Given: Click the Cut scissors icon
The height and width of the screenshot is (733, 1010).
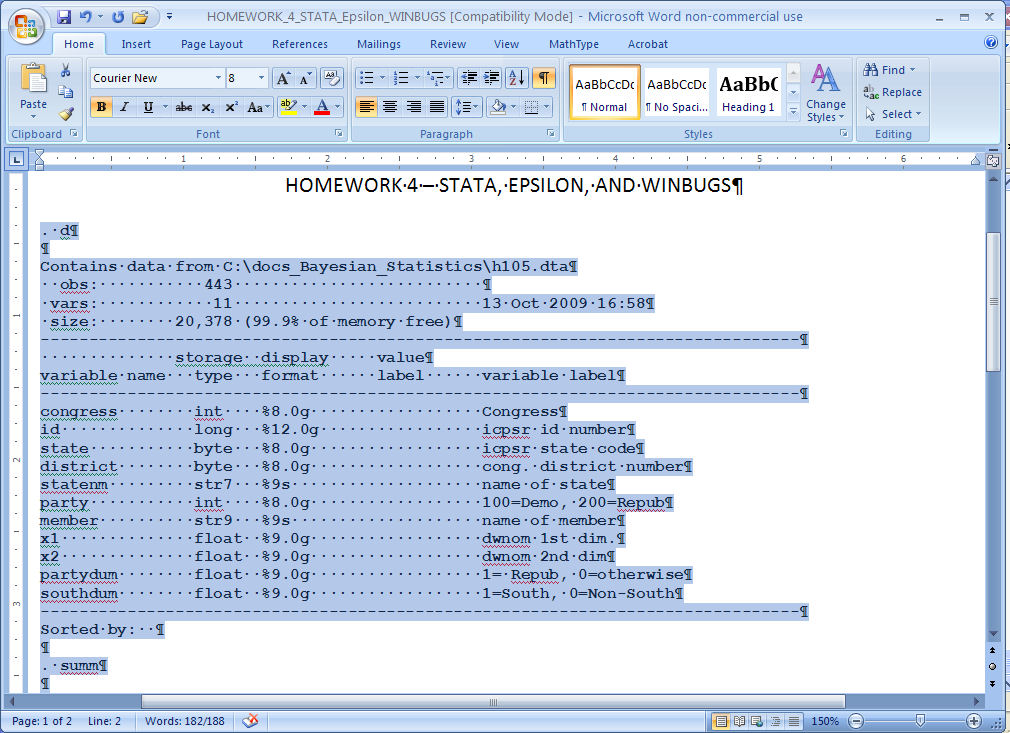Looking at the screenshot, I should coord(65,70).
